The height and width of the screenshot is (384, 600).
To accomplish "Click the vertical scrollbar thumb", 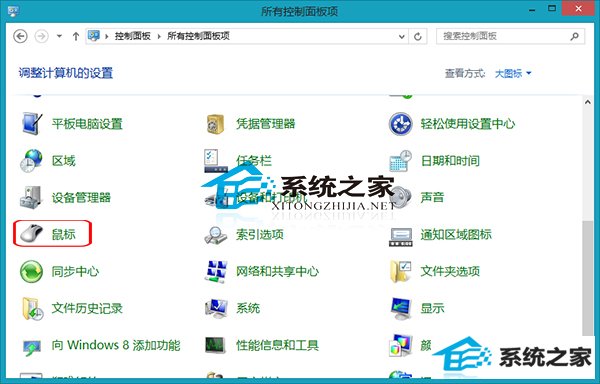I will point(588,278).
